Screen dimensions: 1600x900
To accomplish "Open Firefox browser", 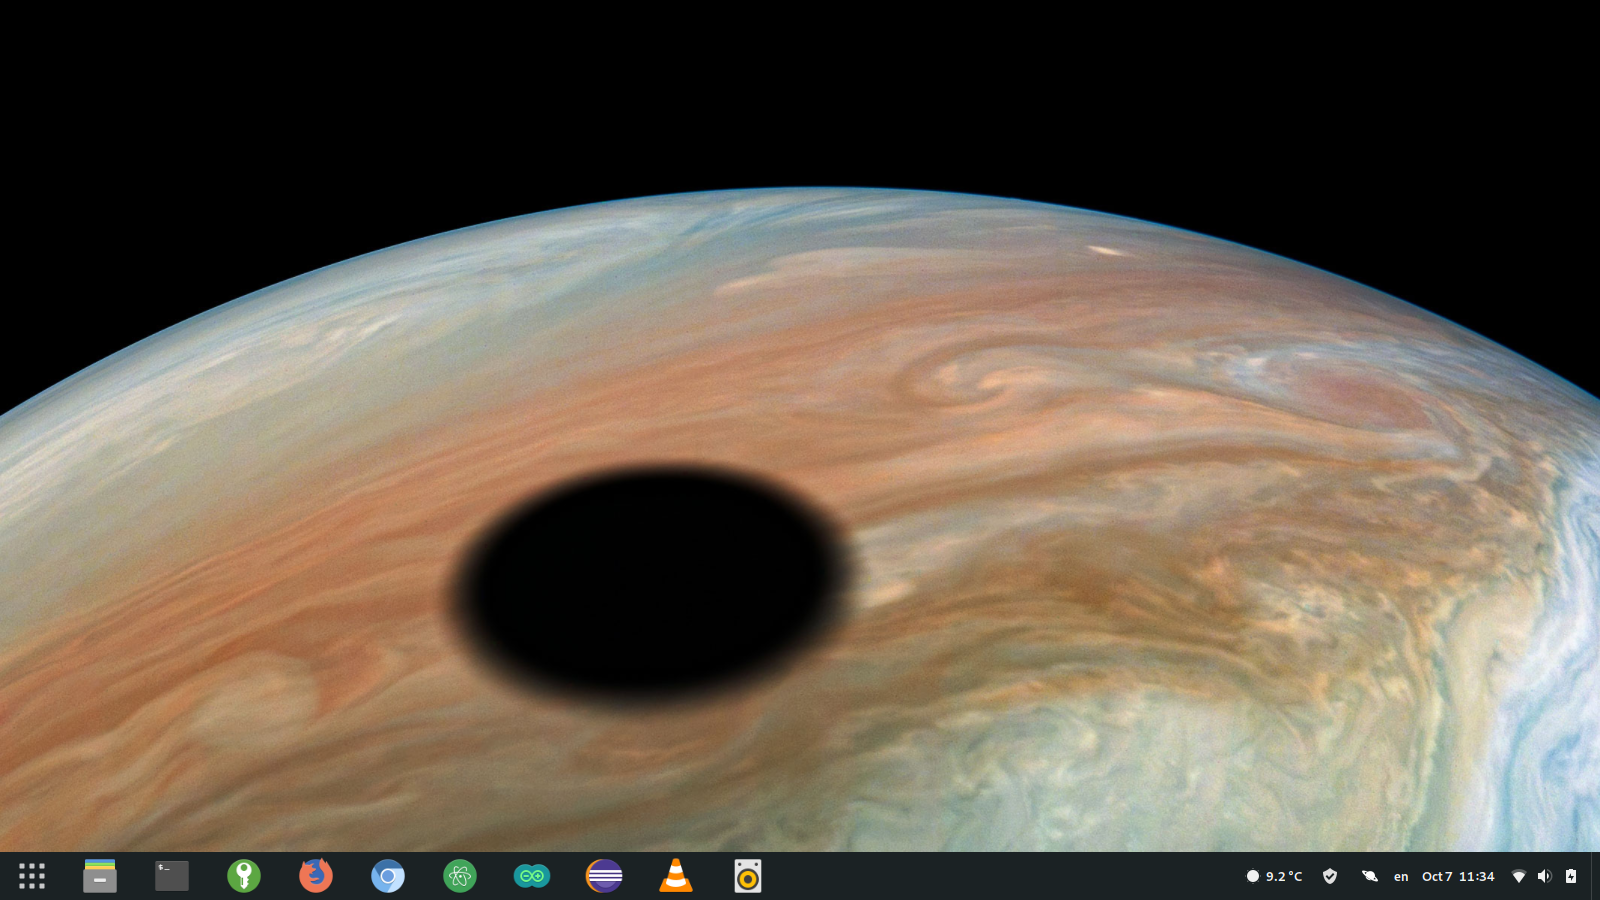I will (316, 876).
